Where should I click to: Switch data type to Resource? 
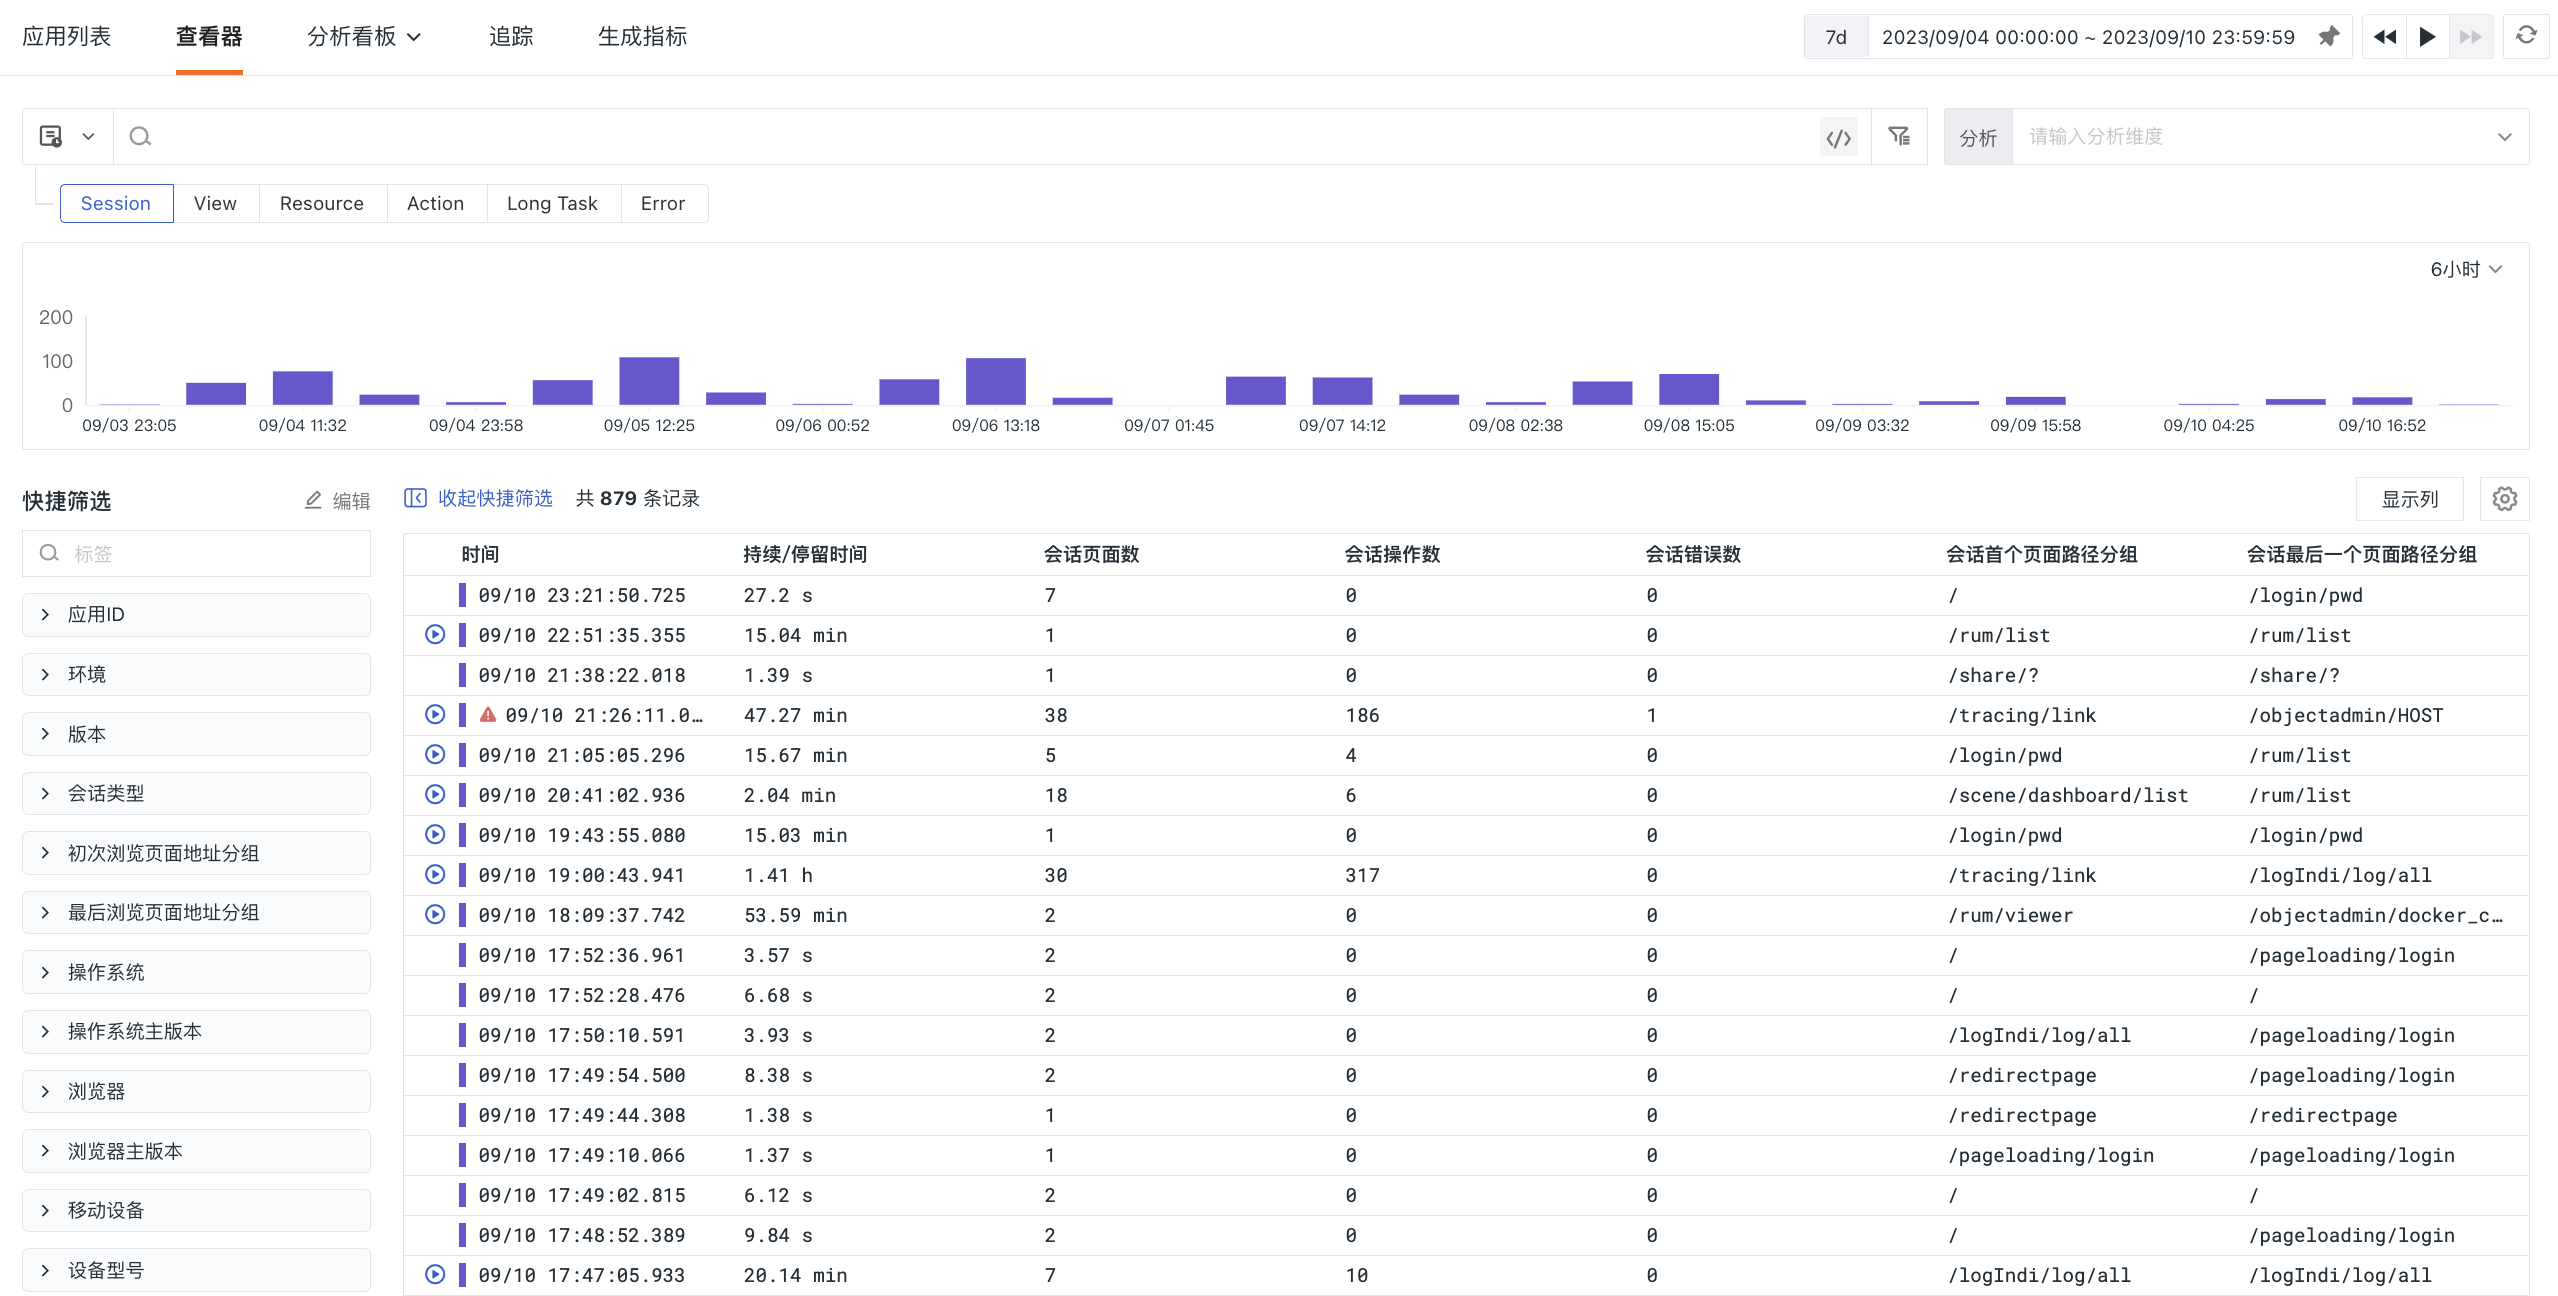[322, 203]
